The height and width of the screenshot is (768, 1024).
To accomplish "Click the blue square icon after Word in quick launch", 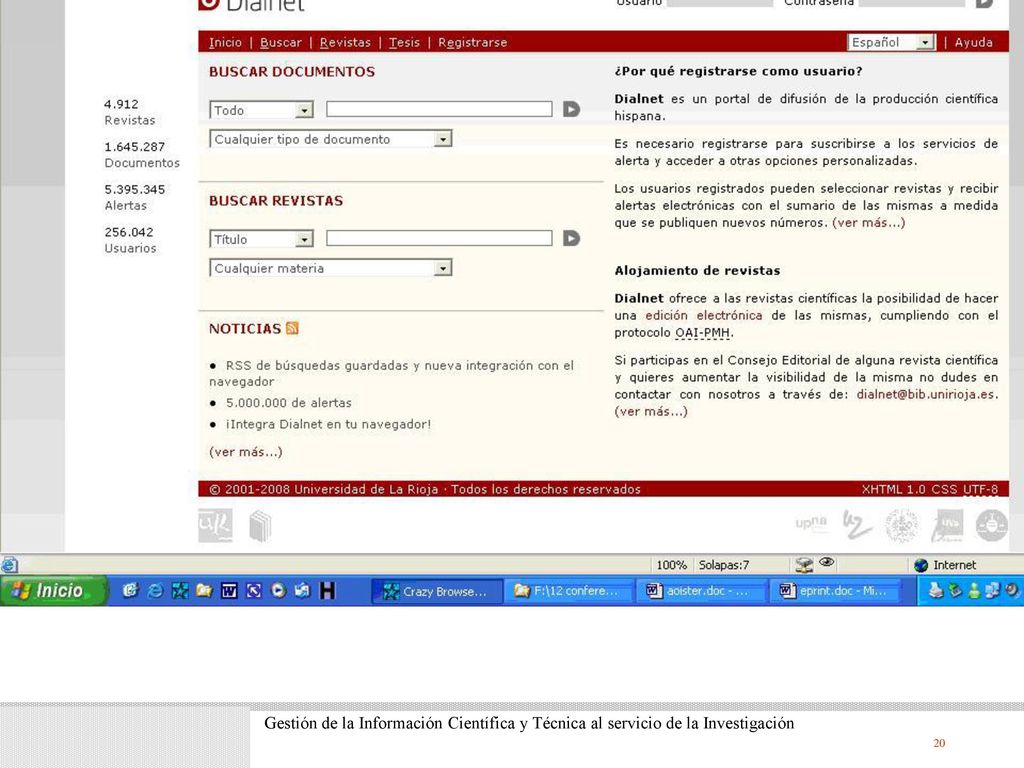I will click(x=253, y=590).
